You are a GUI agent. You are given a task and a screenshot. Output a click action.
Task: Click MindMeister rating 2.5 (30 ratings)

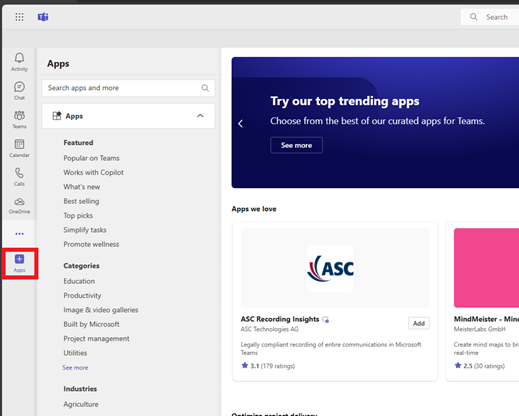480,366
